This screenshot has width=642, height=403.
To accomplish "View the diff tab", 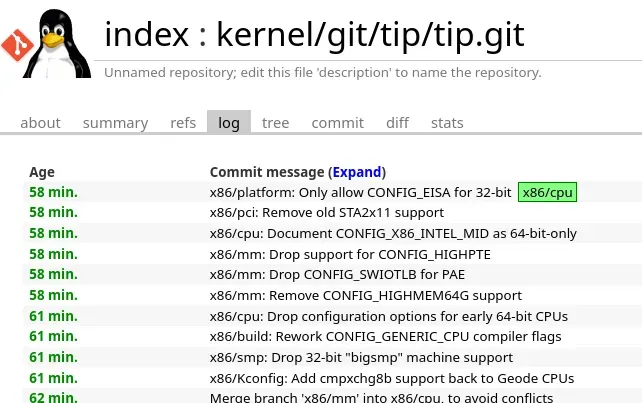I will (x=398, y=123).
